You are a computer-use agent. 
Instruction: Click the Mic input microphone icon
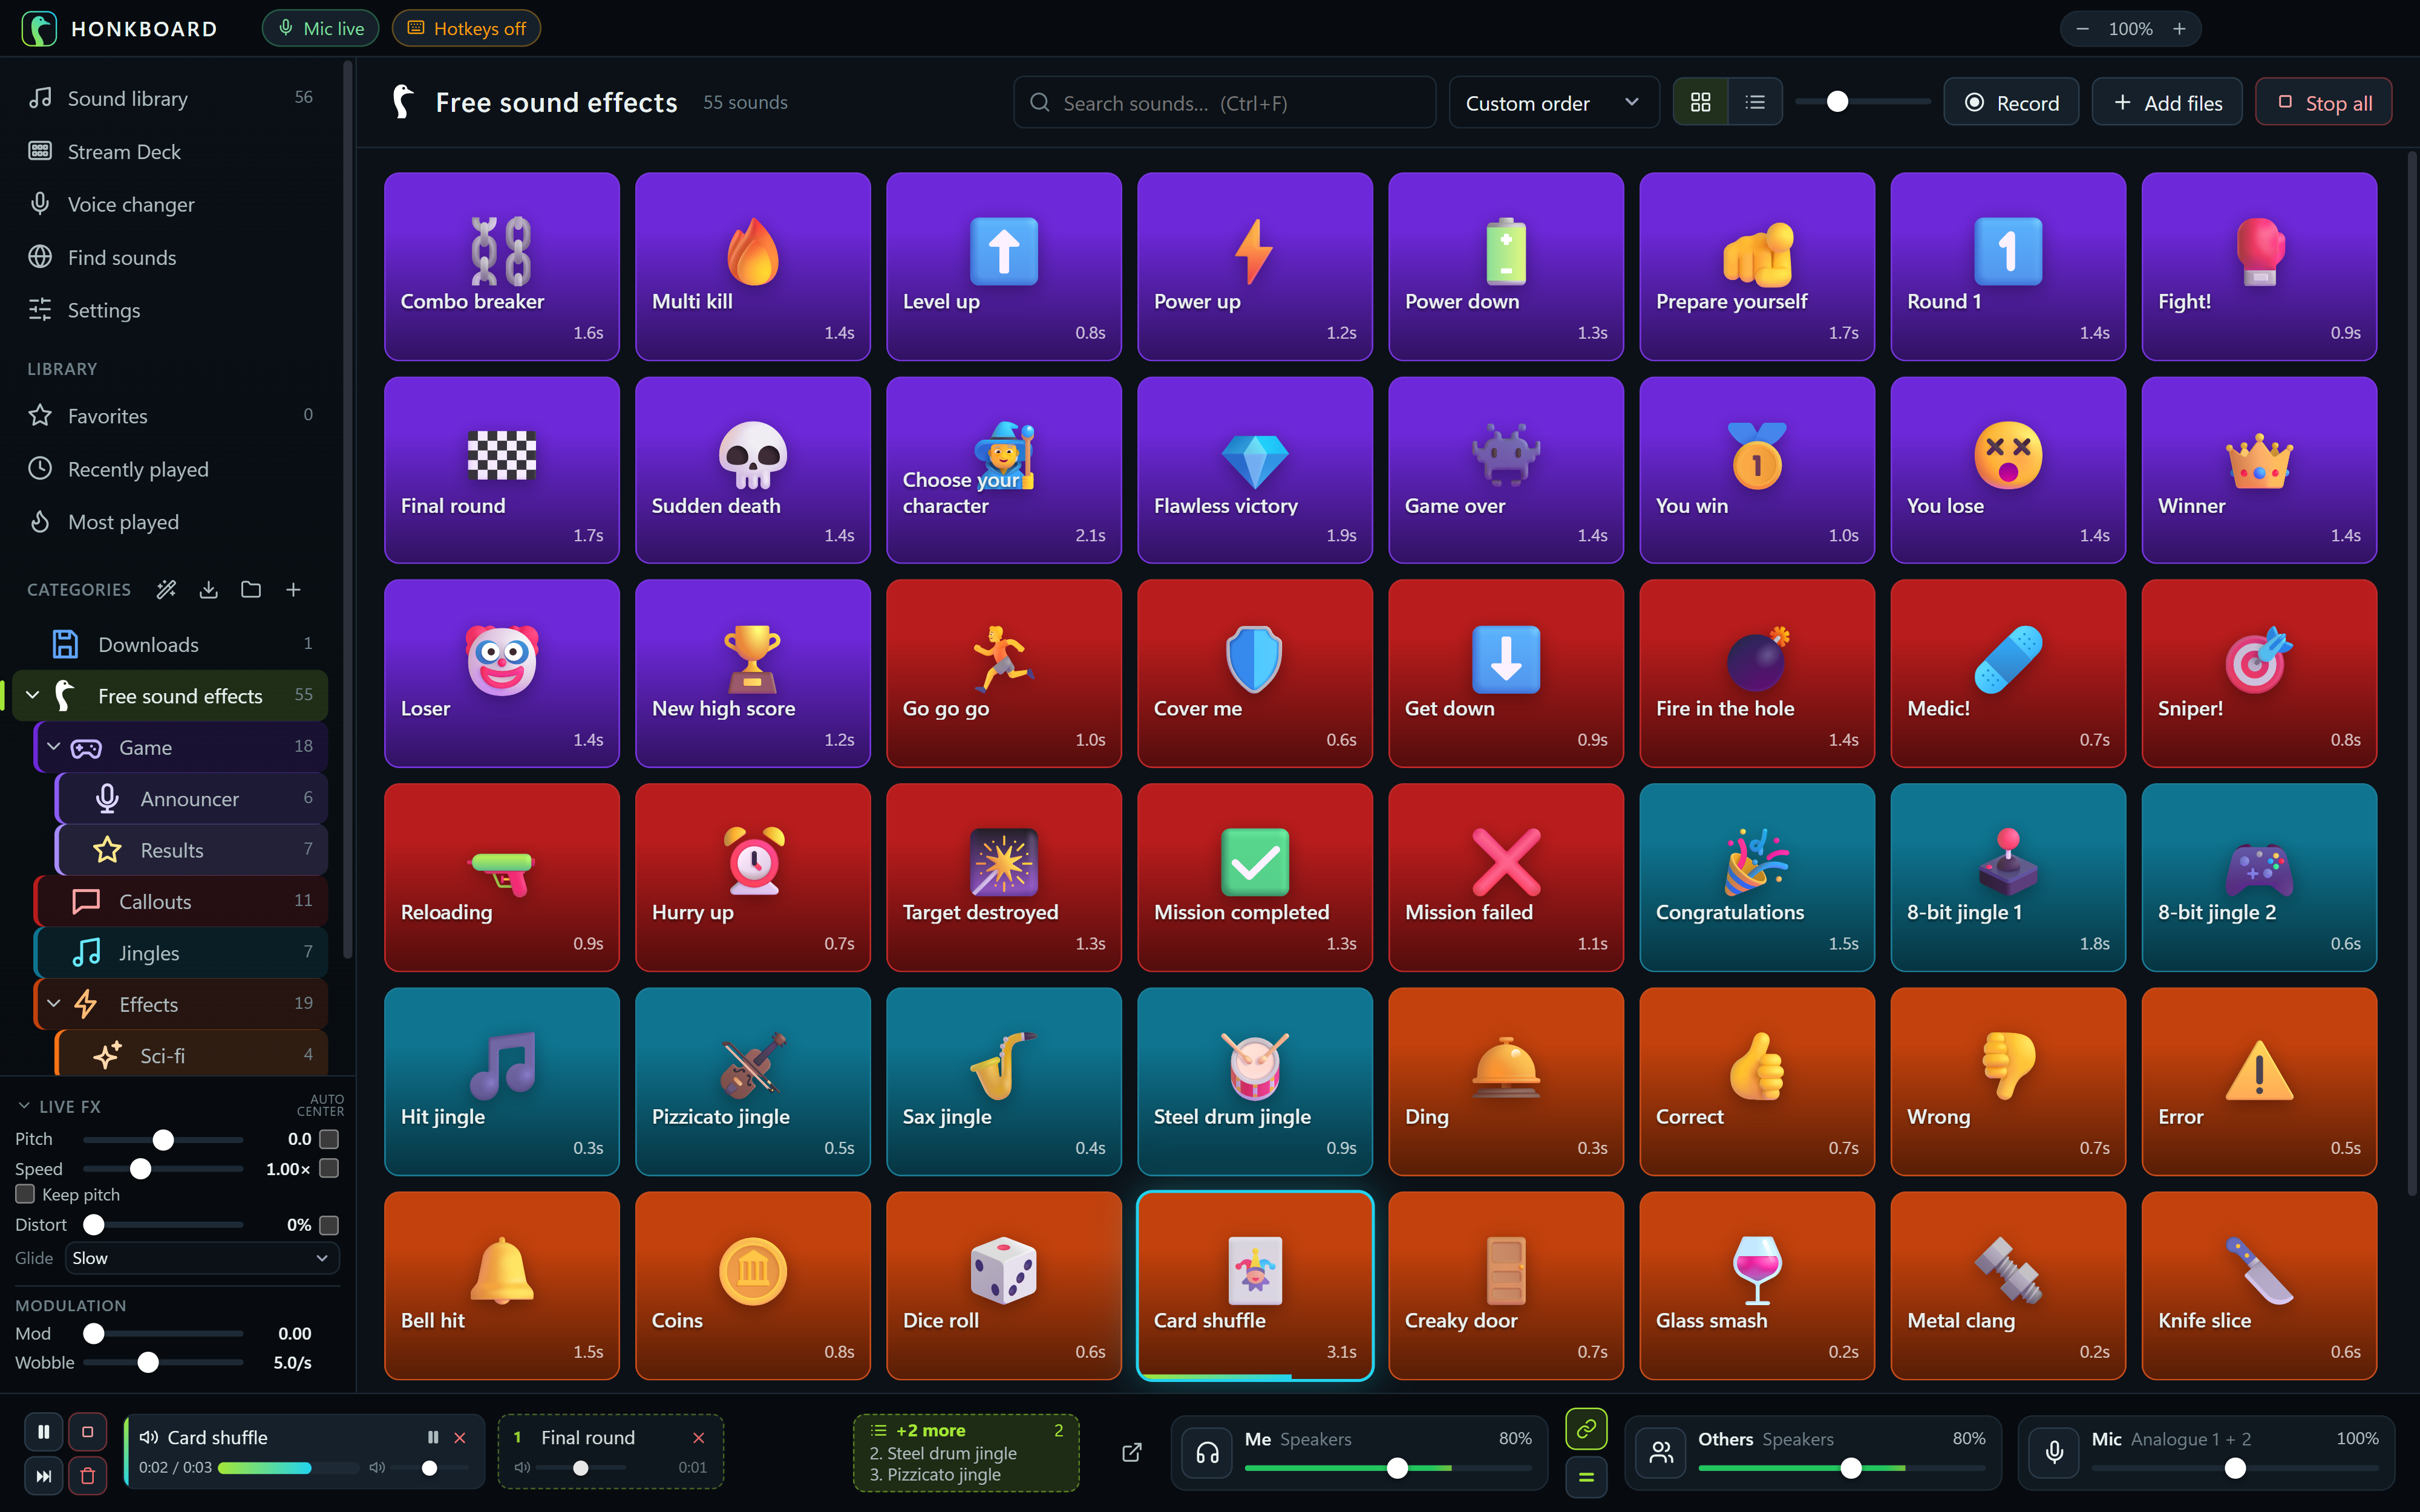(2054, 1453)
